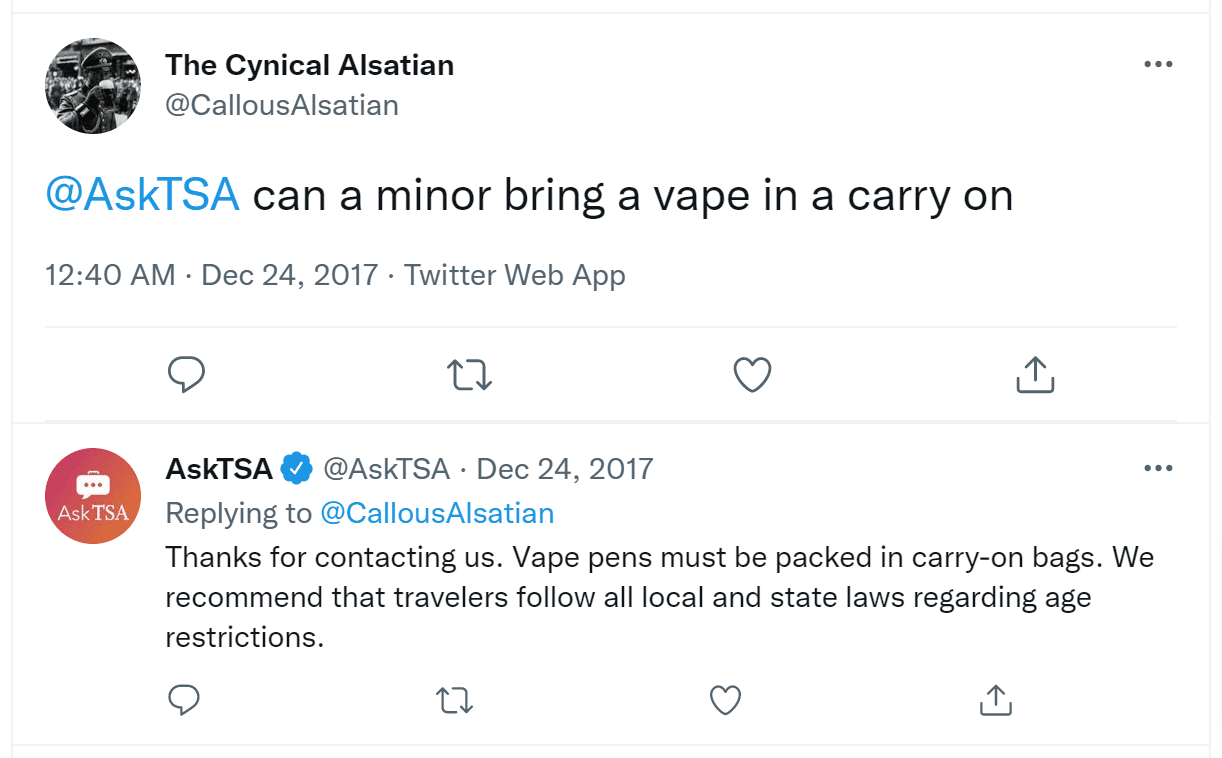Open more options on AskTSA reply
Image resolution: width=1222 pixels, height=758 pixels.
(x=1158, y=468)
